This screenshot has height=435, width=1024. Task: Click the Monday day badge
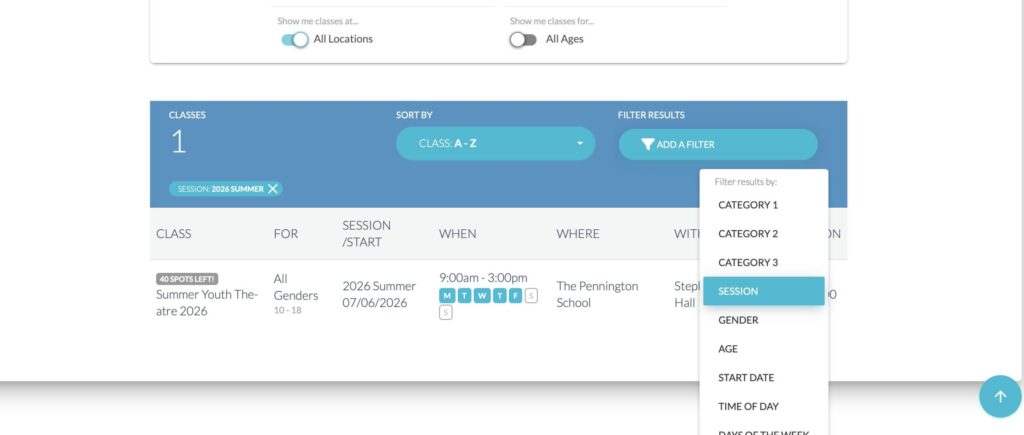tap(446, 295)
